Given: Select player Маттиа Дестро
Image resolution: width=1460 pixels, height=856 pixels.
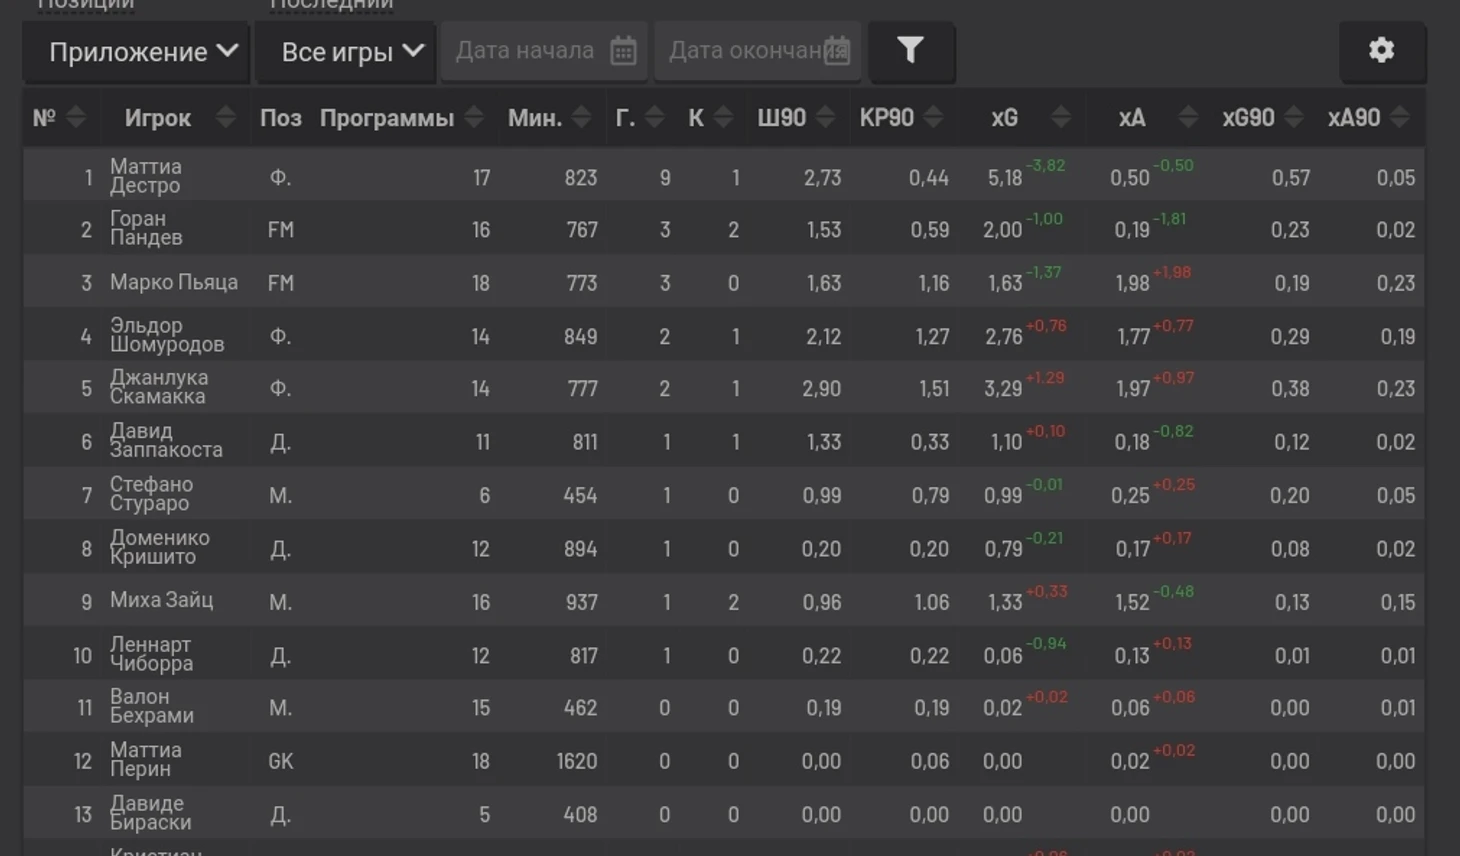Looking at the screenshot, I should pyautogui.click(x=146, y=176).
